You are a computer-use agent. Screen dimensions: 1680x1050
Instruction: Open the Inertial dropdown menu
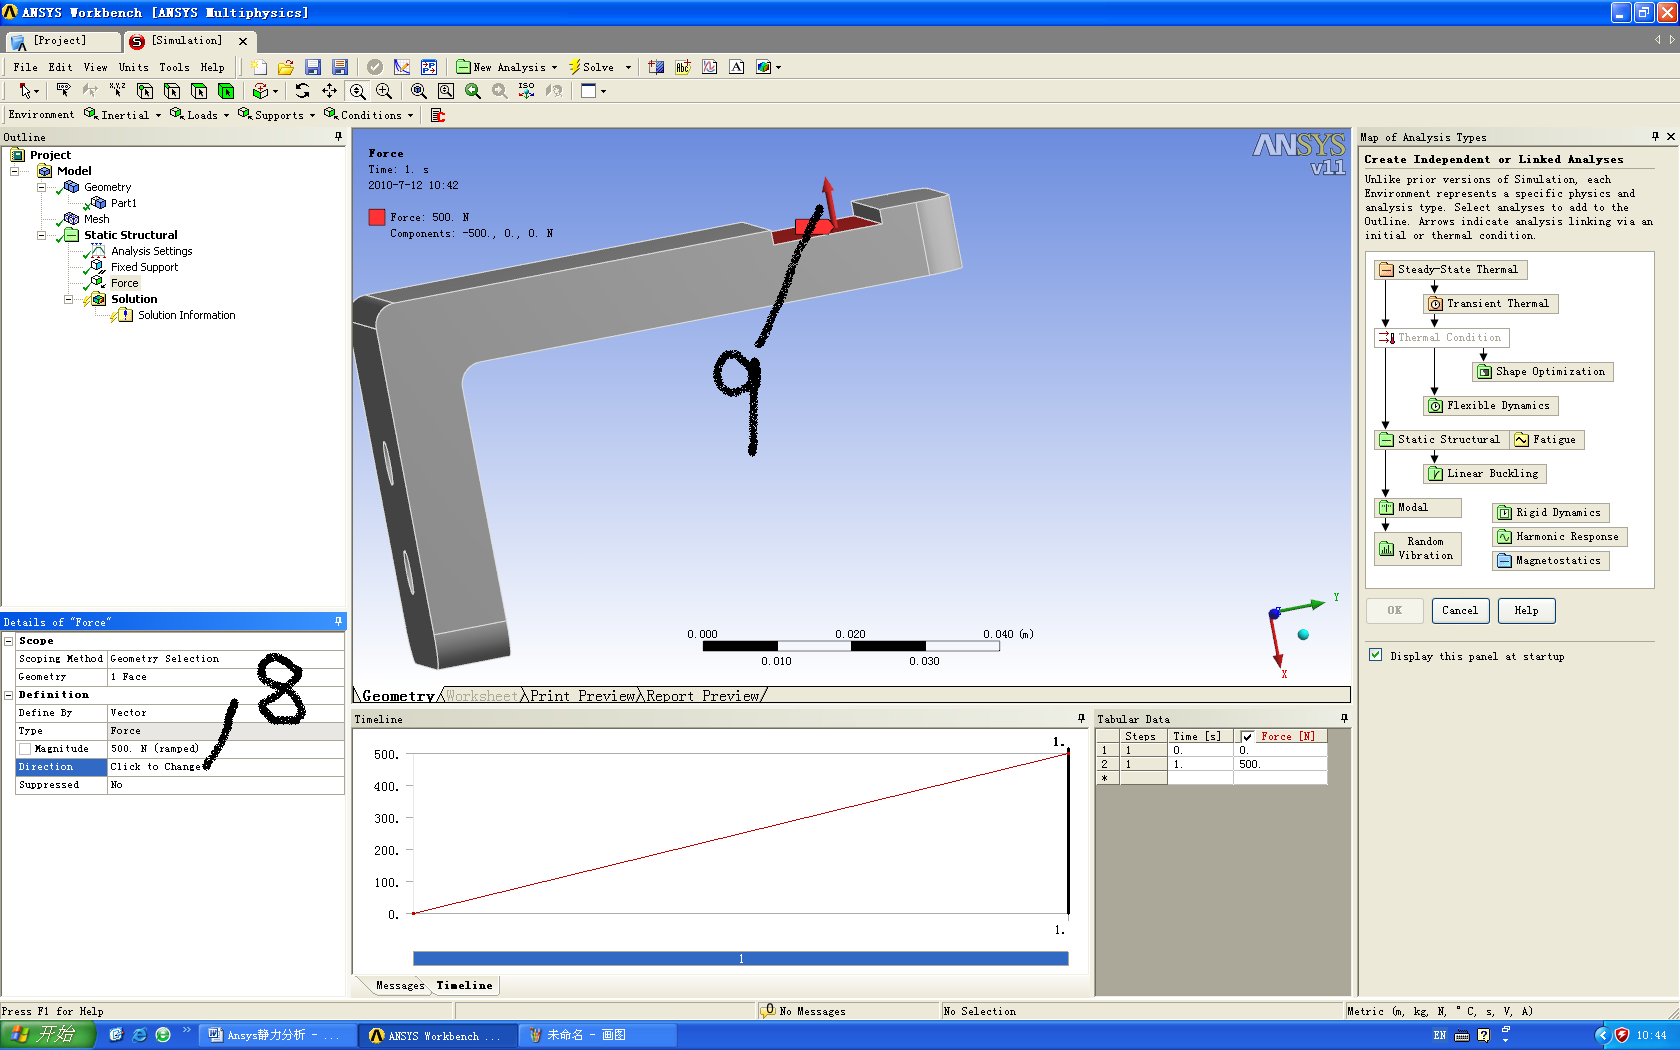point(122,115)
